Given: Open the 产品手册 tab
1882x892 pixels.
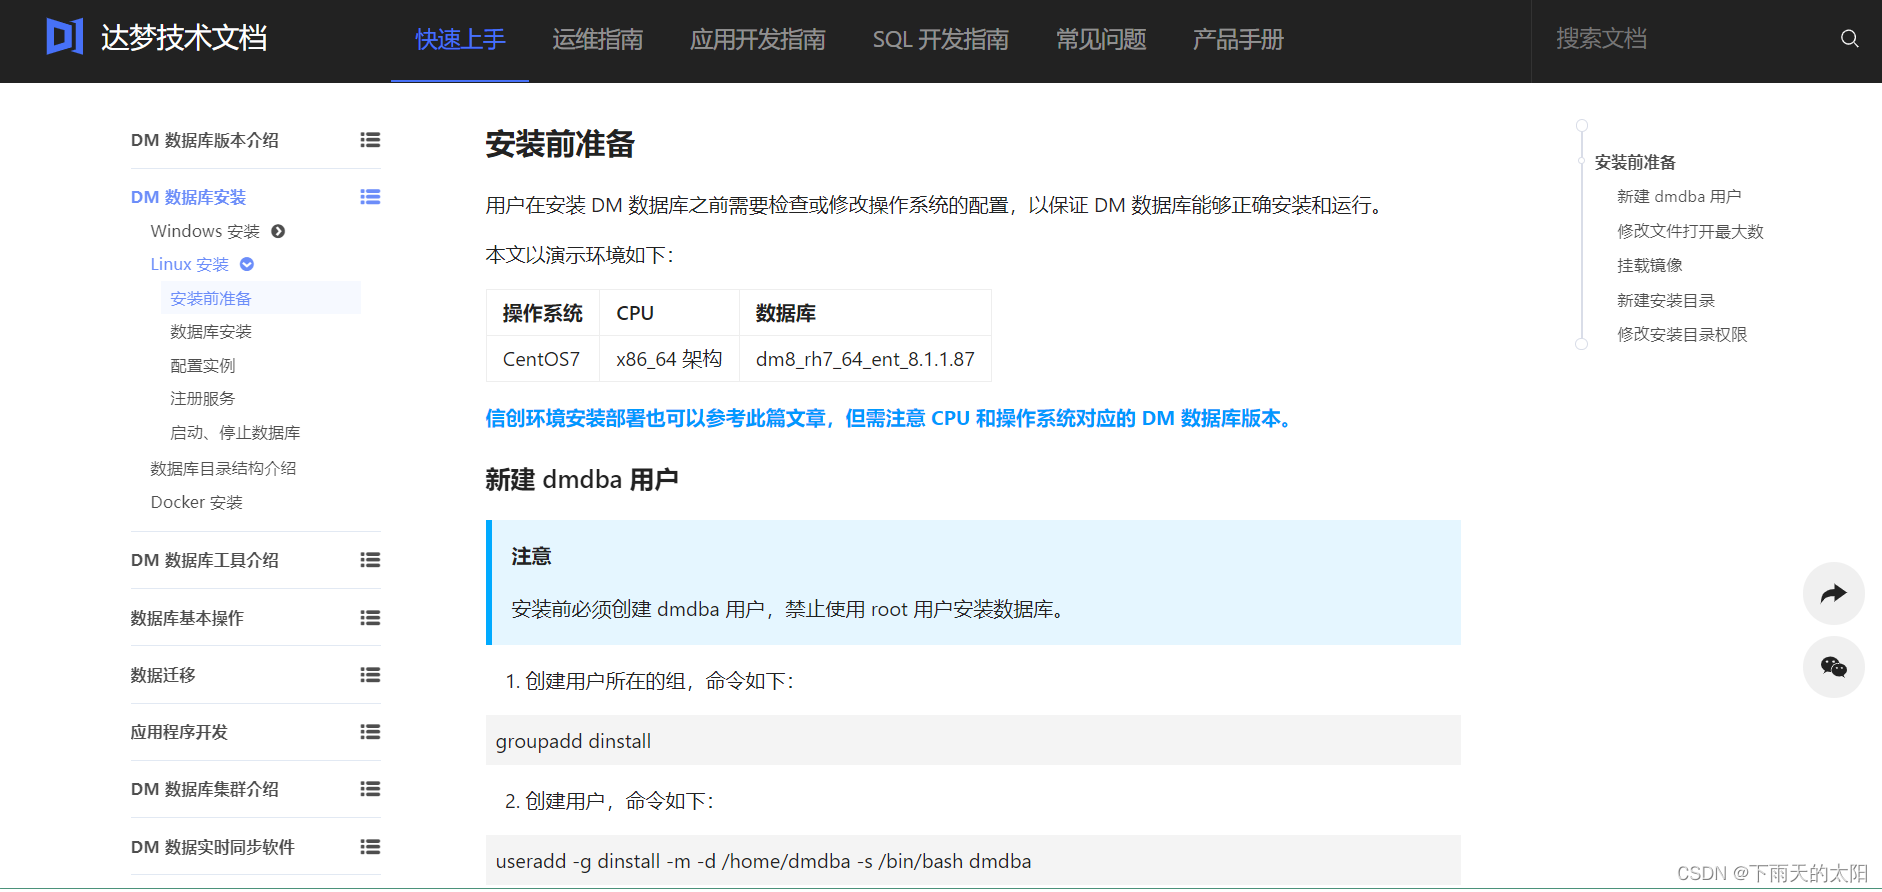Looking at the screenshot, I should coord(1238,40).
